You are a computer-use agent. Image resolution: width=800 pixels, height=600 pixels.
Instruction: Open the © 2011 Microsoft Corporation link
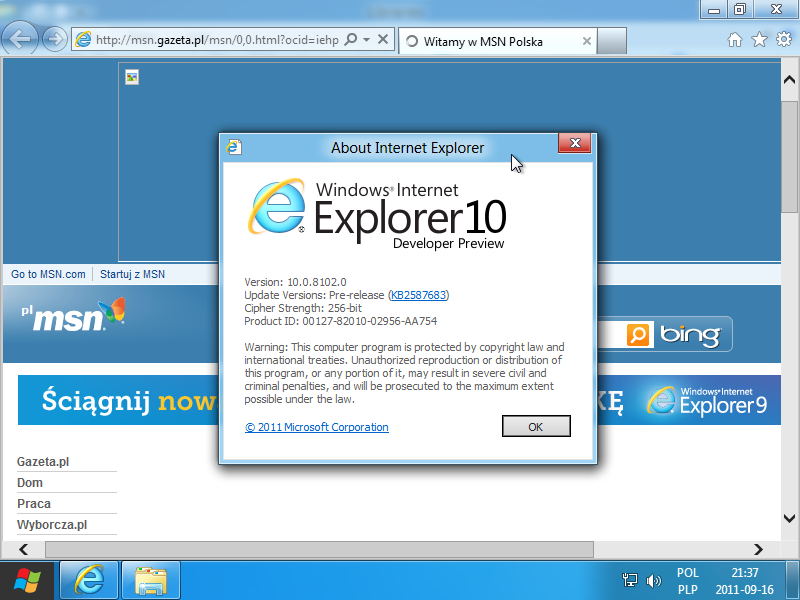[317, 427]
